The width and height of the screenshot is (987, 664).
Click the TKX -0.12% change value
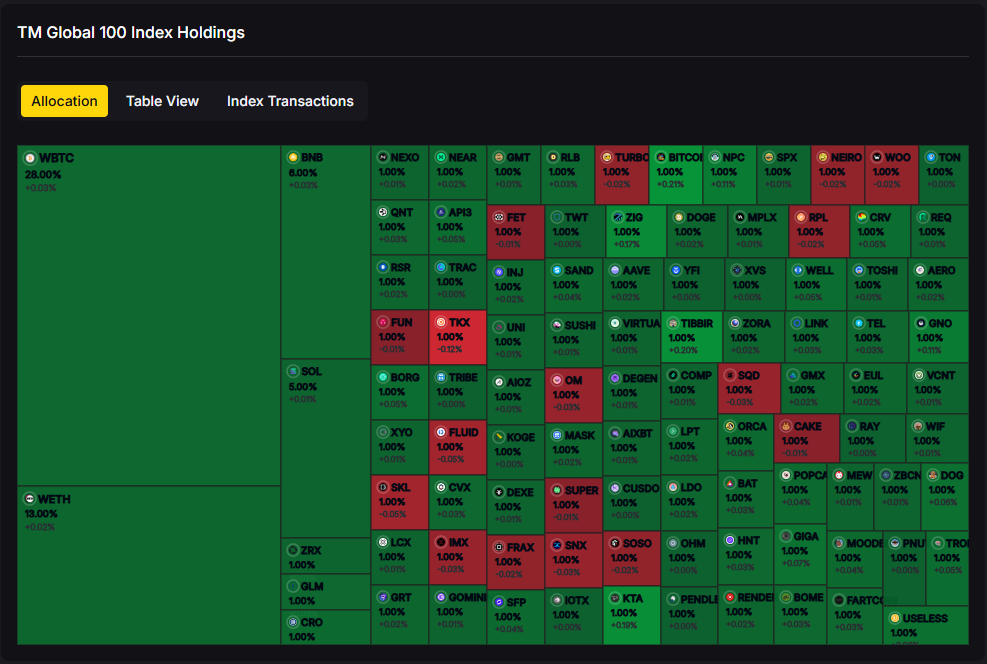click(x=449, y=349)
